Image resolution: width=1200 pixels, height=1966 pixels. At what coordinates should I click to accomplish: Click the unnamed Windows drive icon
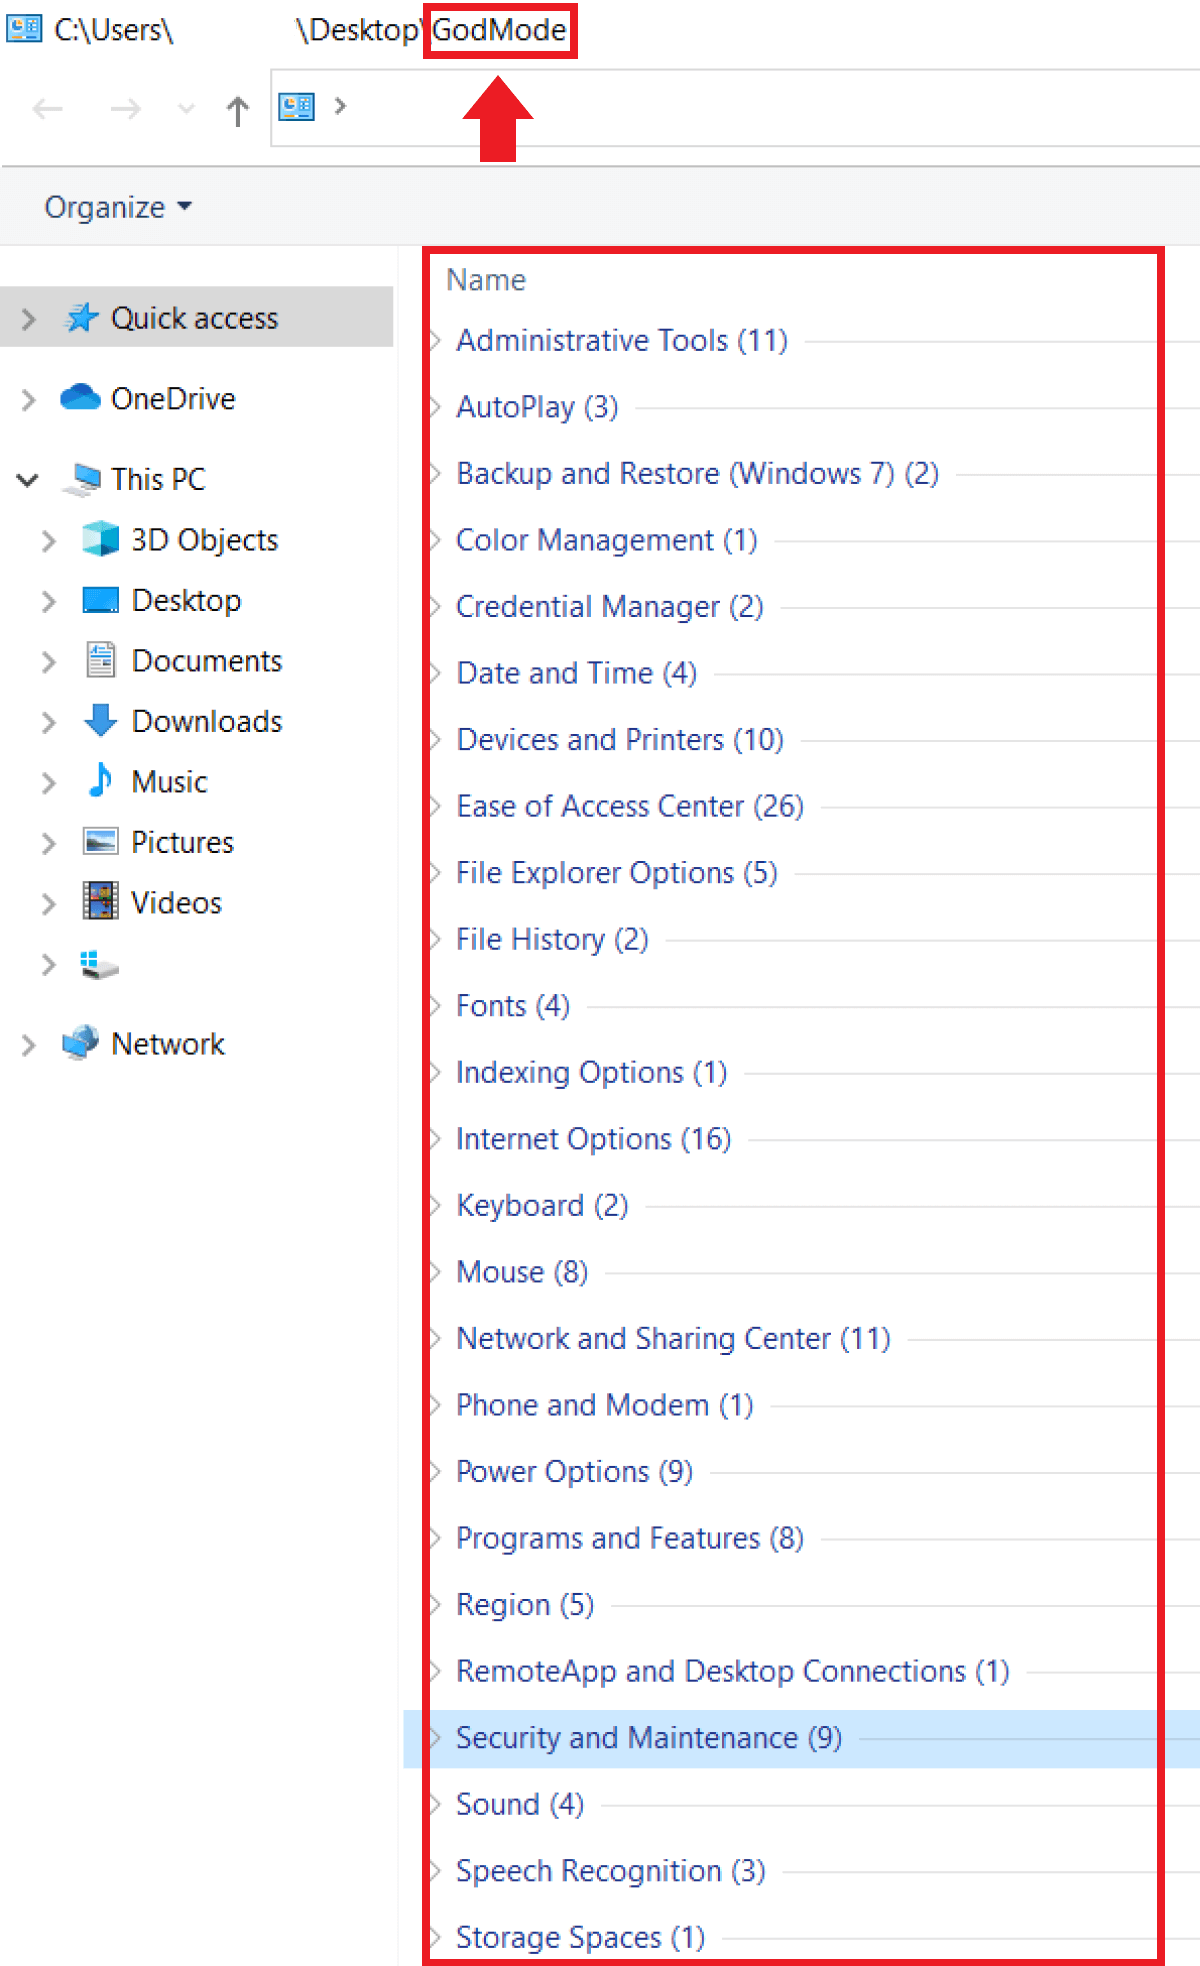[x=99, y=965]
